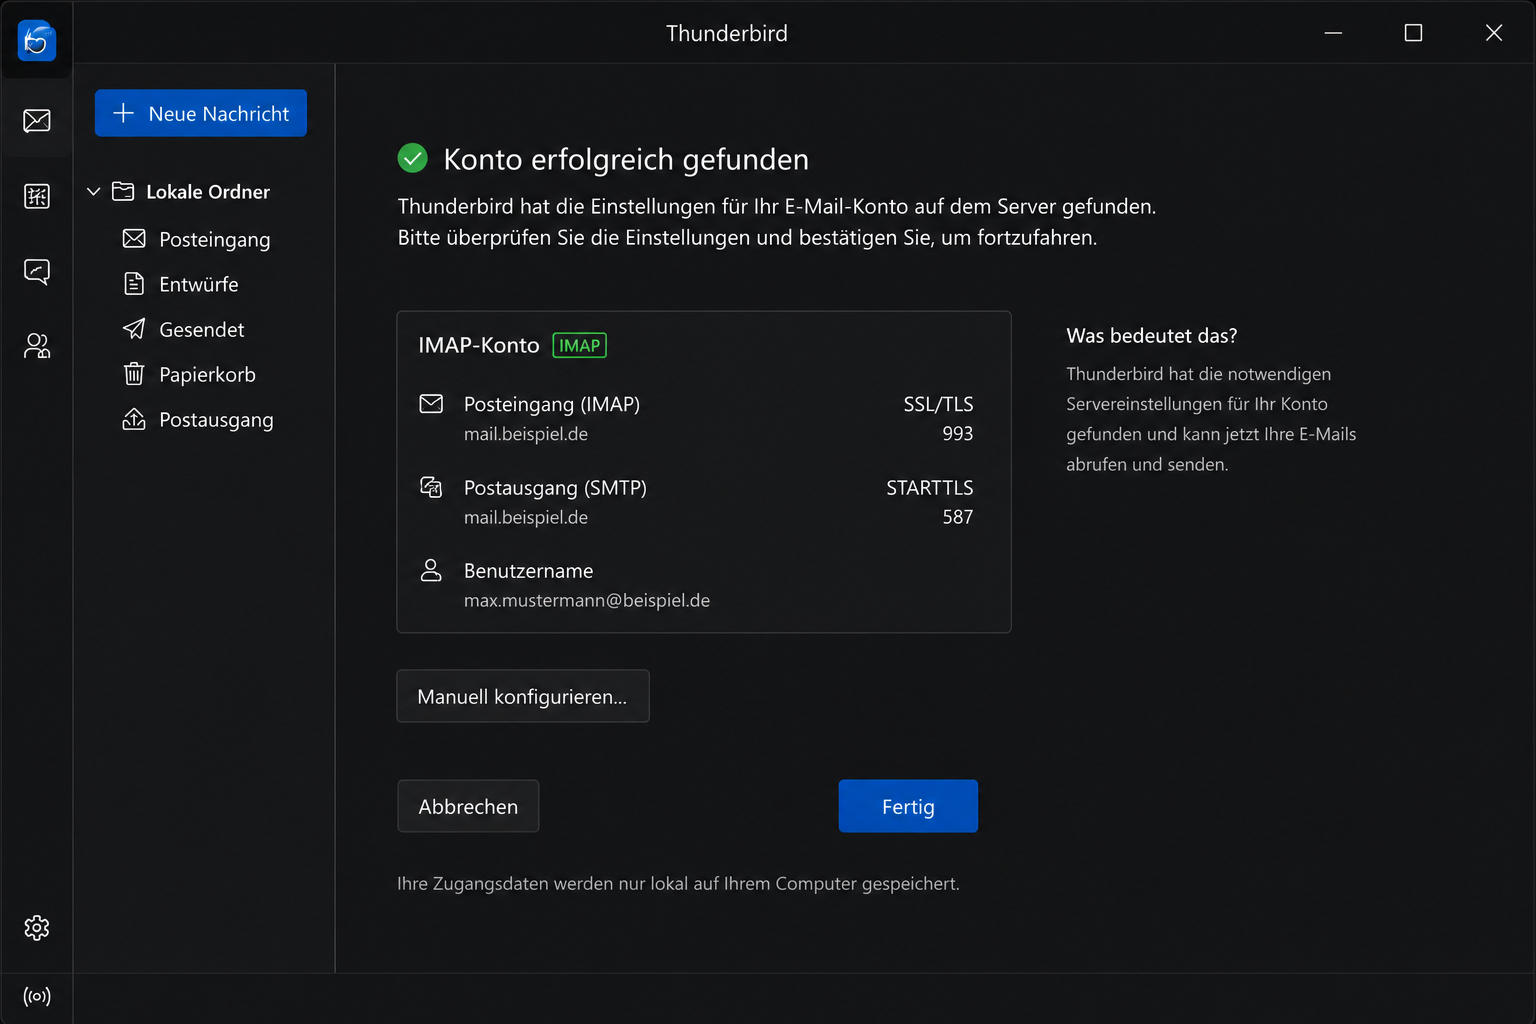The image size is (1536, 1024).
Task: Click the 'IMAP-Konto' title text
Action: pyautogui.click(x=479, y=345)
